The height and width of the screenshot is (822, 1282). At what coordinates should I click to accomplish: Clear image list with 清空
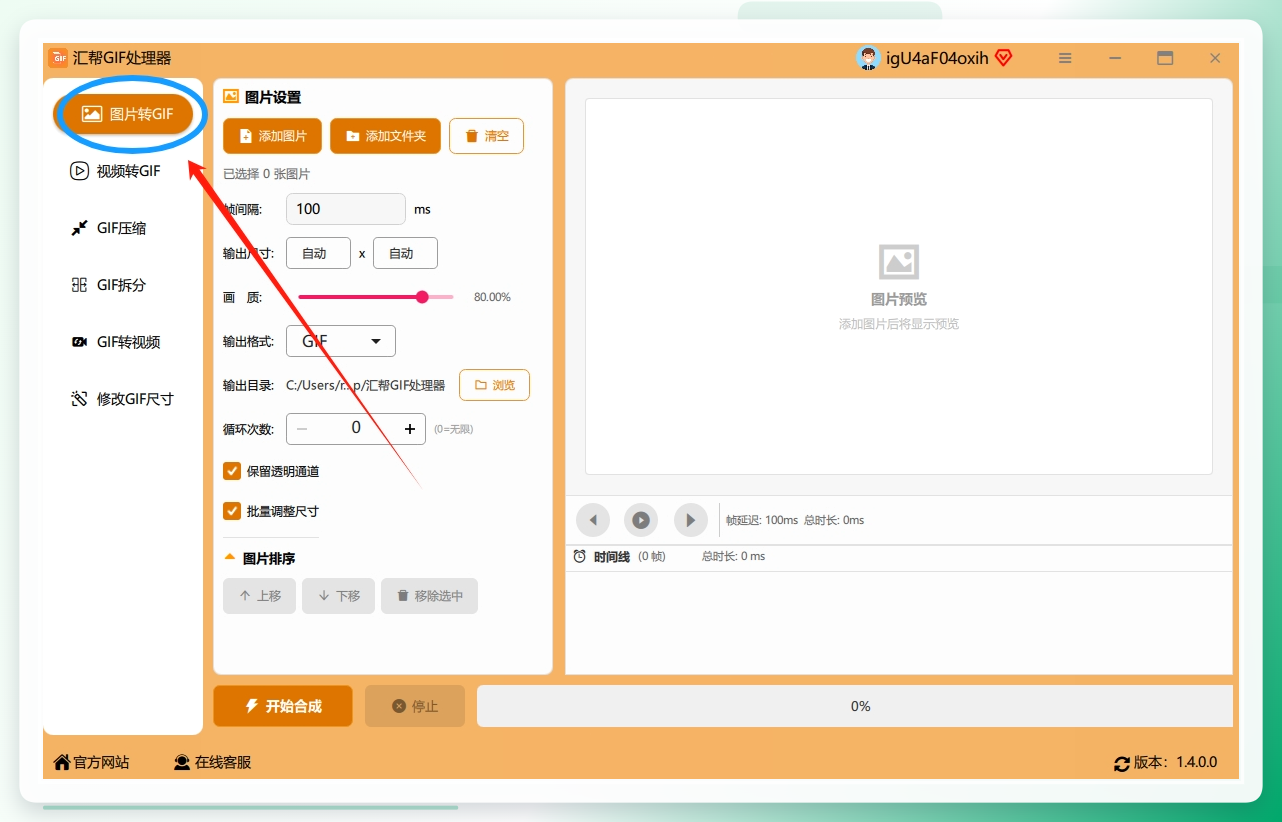[x=486, y=136]
